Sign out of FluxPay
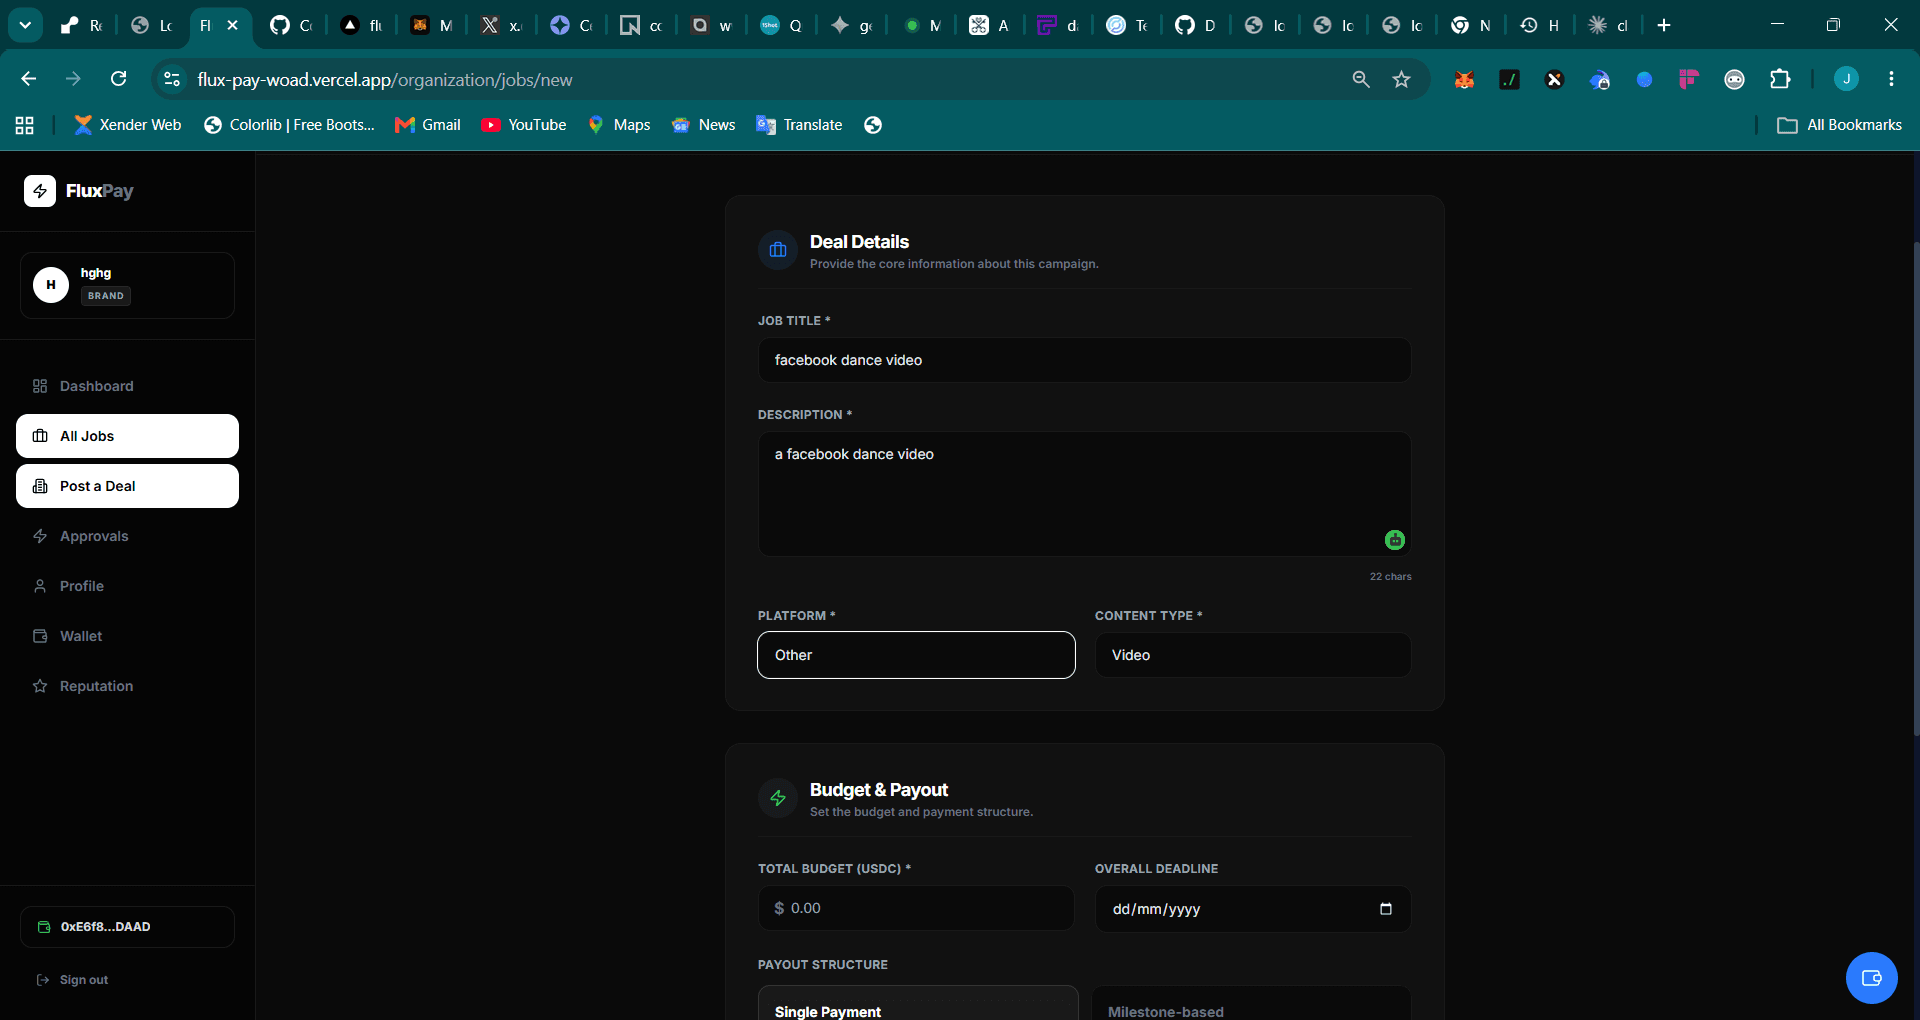The image size is (1920, 1020). click(72, 980)
